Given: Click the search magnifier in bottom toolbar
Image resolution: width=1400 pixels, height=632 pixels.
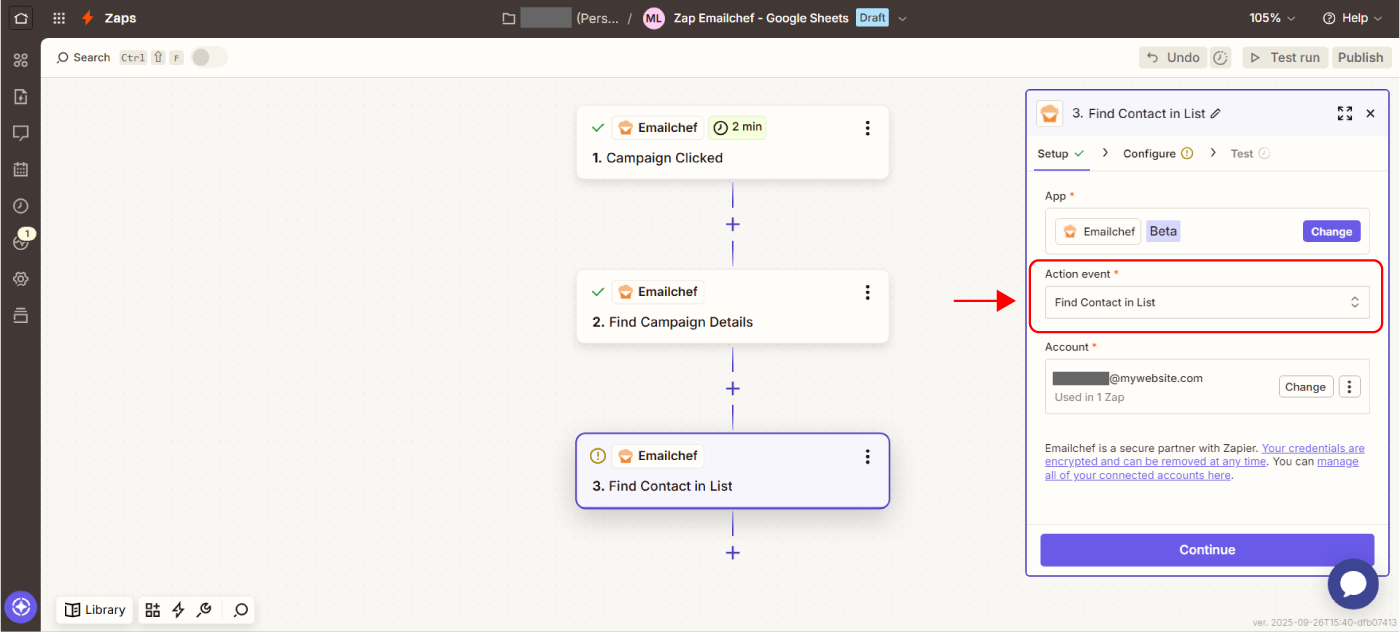Looking at the screenshot, I should click(240, 610).
